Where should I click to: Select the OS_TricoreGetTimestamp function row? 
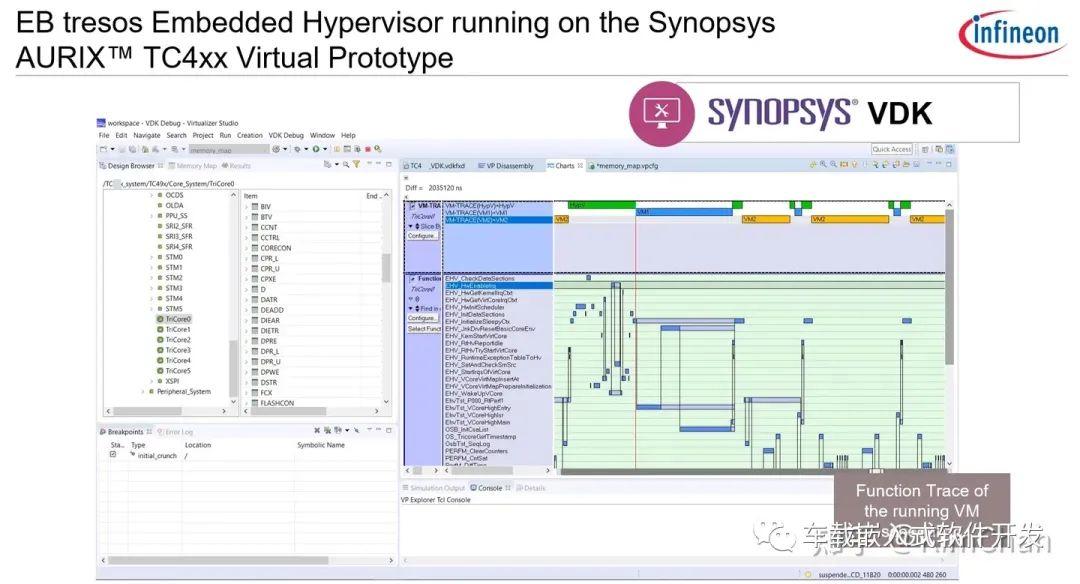coord(498,437)
